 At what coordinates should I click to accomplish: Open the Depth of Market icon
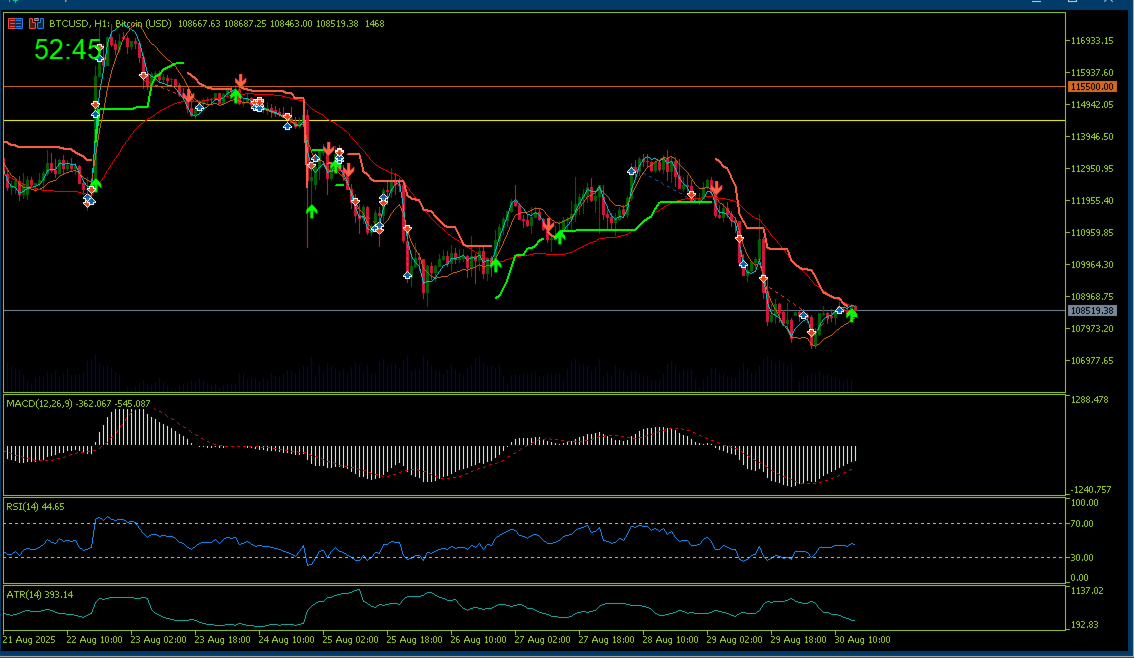[x=36, y=24]
